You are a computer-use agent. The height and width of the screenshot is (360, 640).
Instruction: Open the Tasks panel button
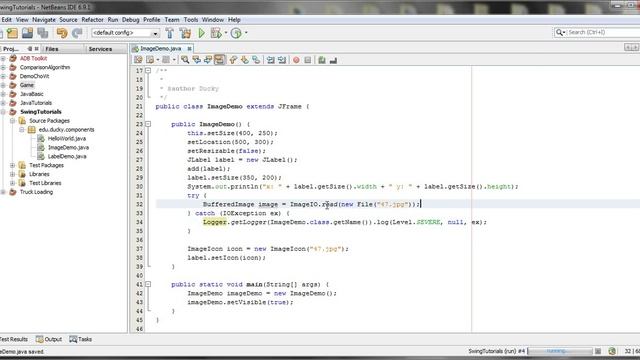pyautogui.click(x=80, y=339)
